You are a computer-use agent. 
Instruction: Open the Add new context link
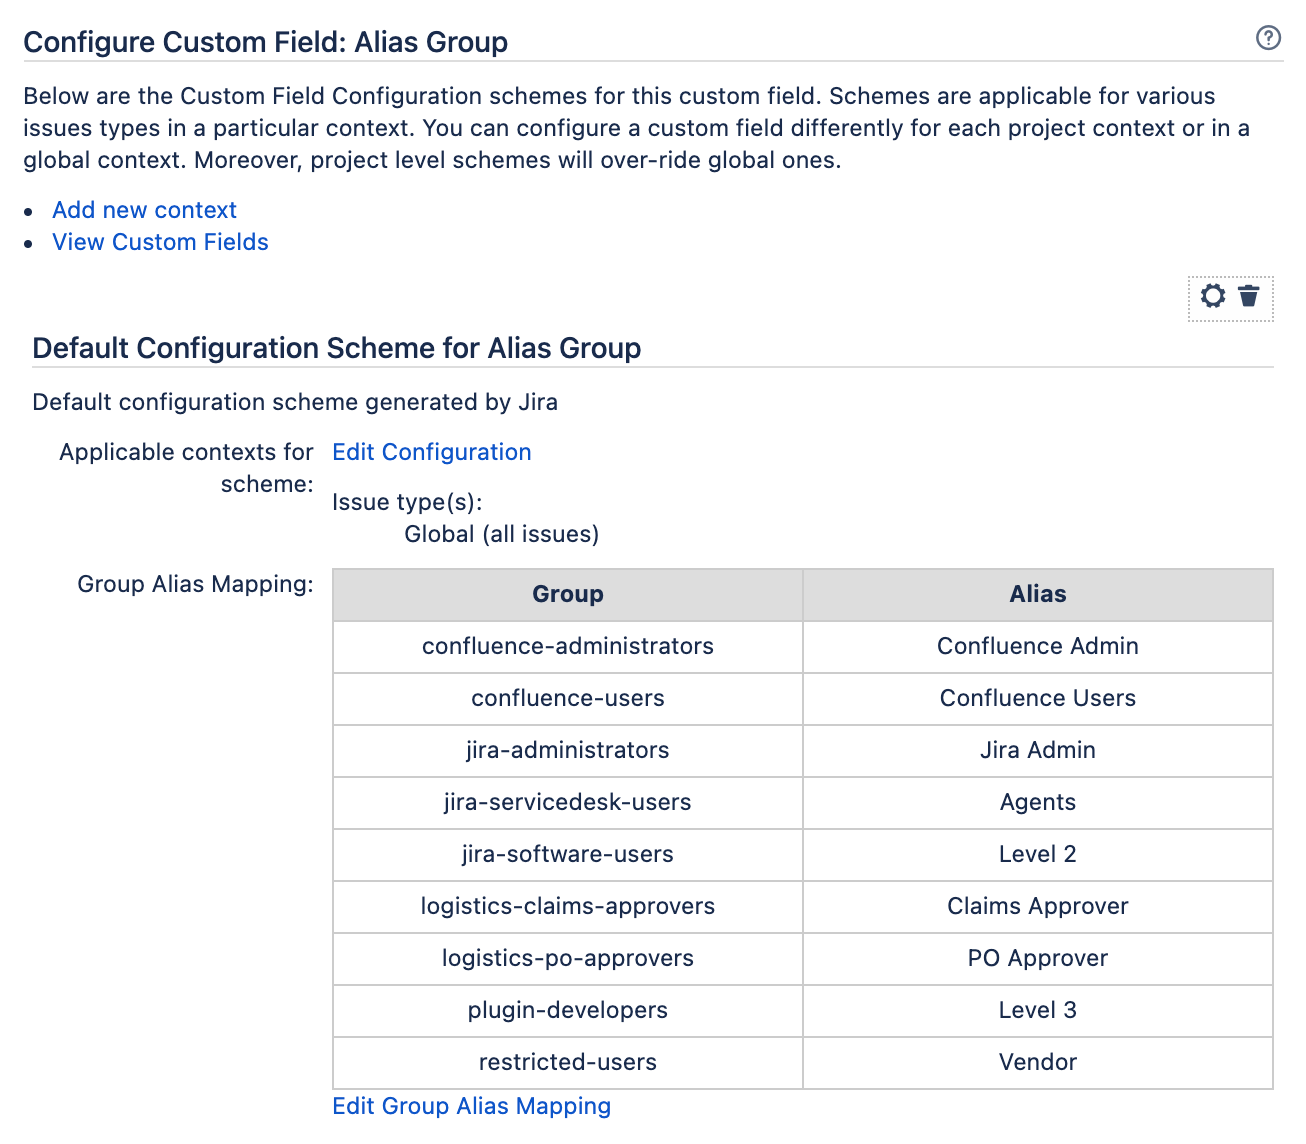[144, 210]
